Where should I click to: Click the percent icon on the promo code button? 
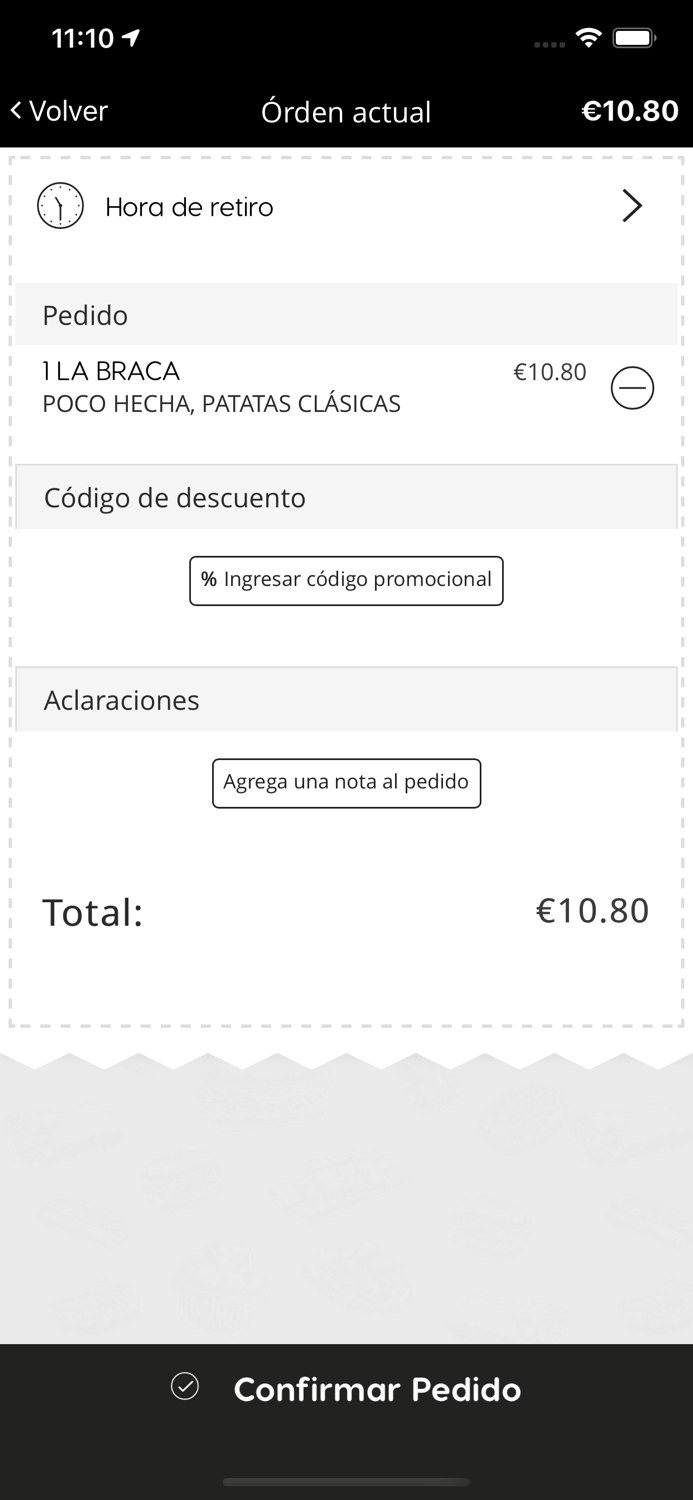click(209, 580)
